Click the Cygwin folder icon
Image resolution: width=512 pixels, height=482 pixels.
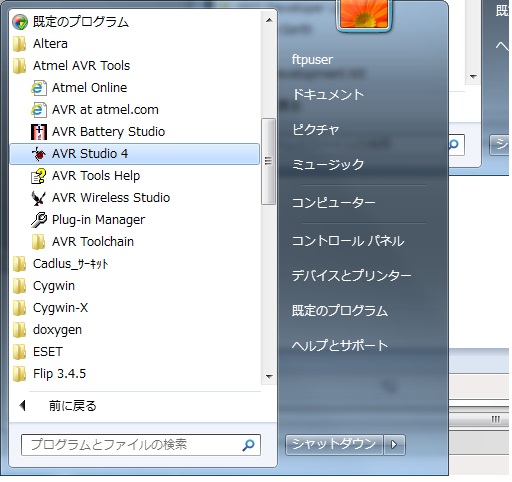(20, 286)
